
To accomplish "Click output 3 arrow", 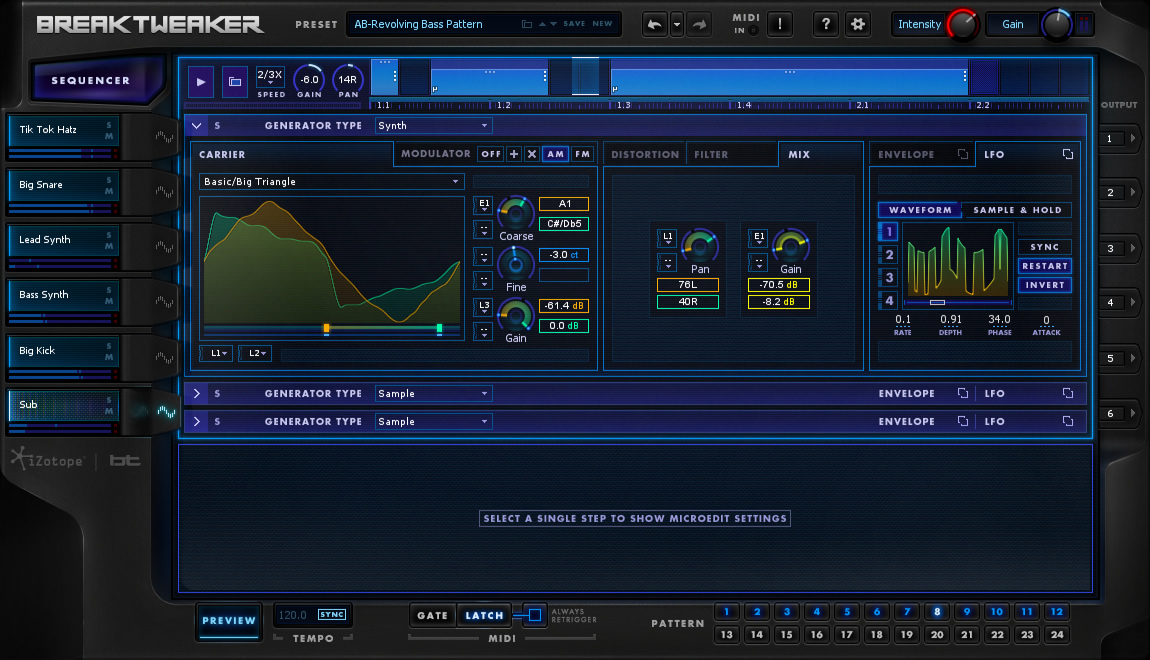I will click(x=1132, y=249).
